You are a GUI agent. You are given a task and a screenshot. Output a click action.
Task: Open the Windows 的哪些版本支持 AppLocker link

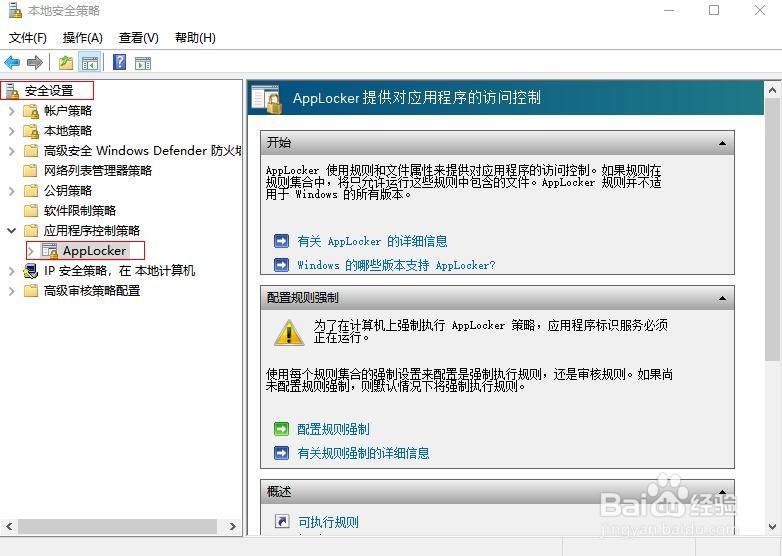pyautogui.click(x=396, y=265)
